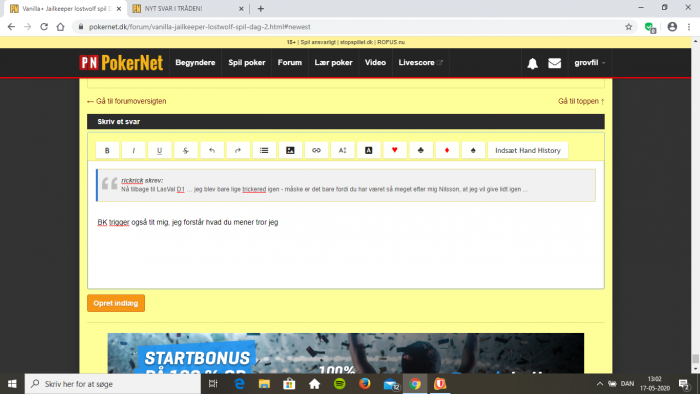The height and width of the screenshot is (394, 700).
Task: Insert an image into the reply
Action: point(290,150)
